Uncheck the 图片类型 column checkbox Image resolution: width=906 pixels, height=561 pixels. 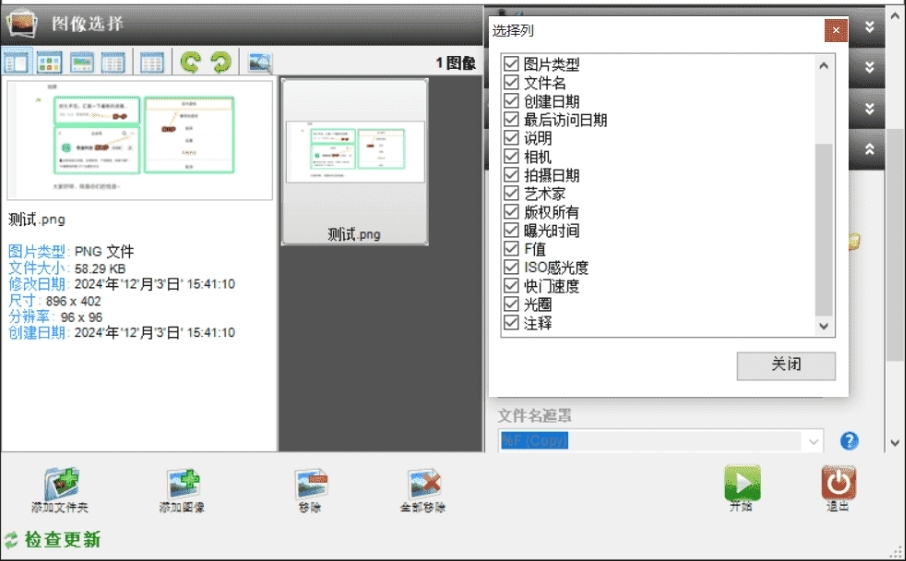[511, 64]
